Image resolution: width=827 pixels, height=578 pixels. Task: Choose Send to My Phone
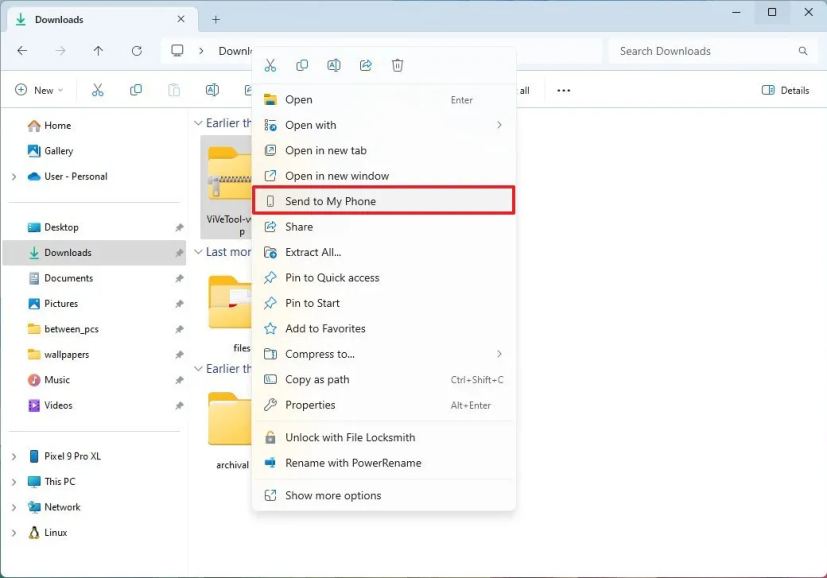pos(383,201)
